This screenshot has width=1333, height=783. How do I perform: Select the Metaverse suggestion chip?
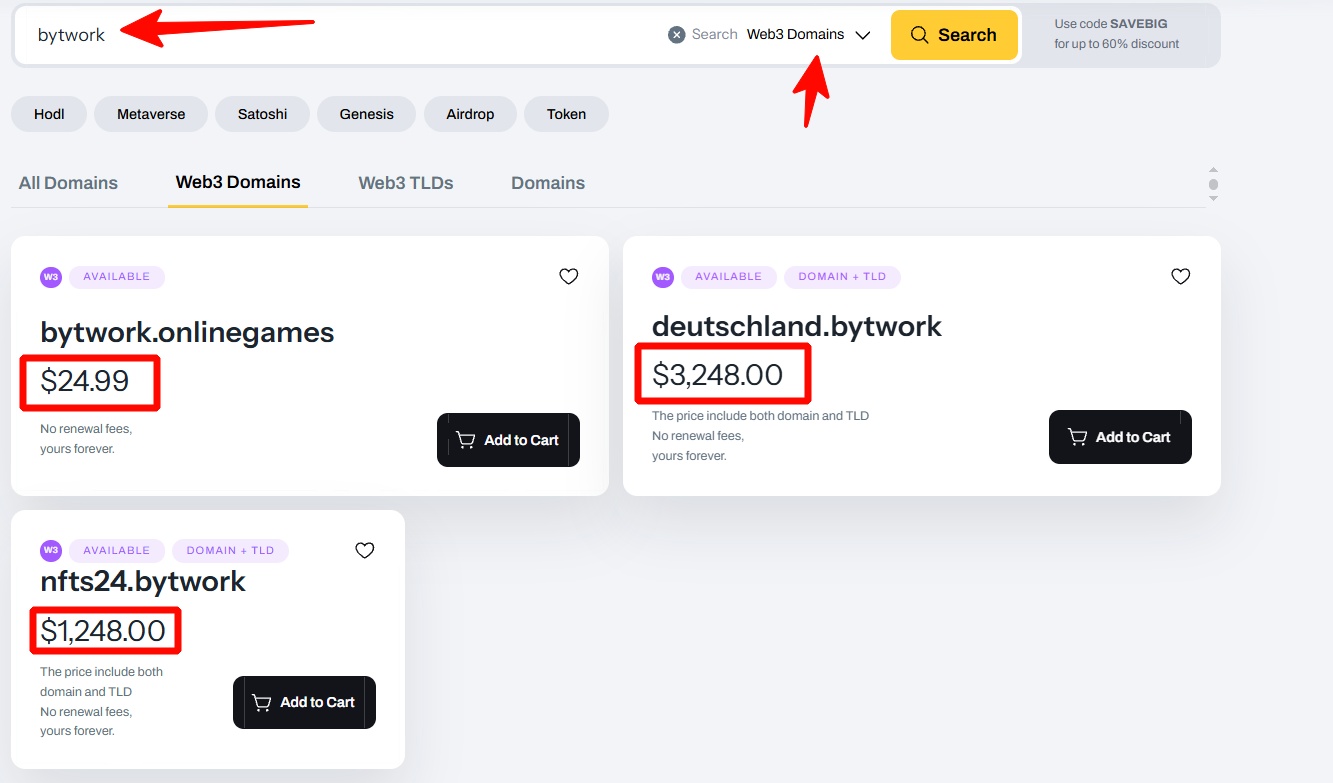pyautogui.click(x=151, y=114)
